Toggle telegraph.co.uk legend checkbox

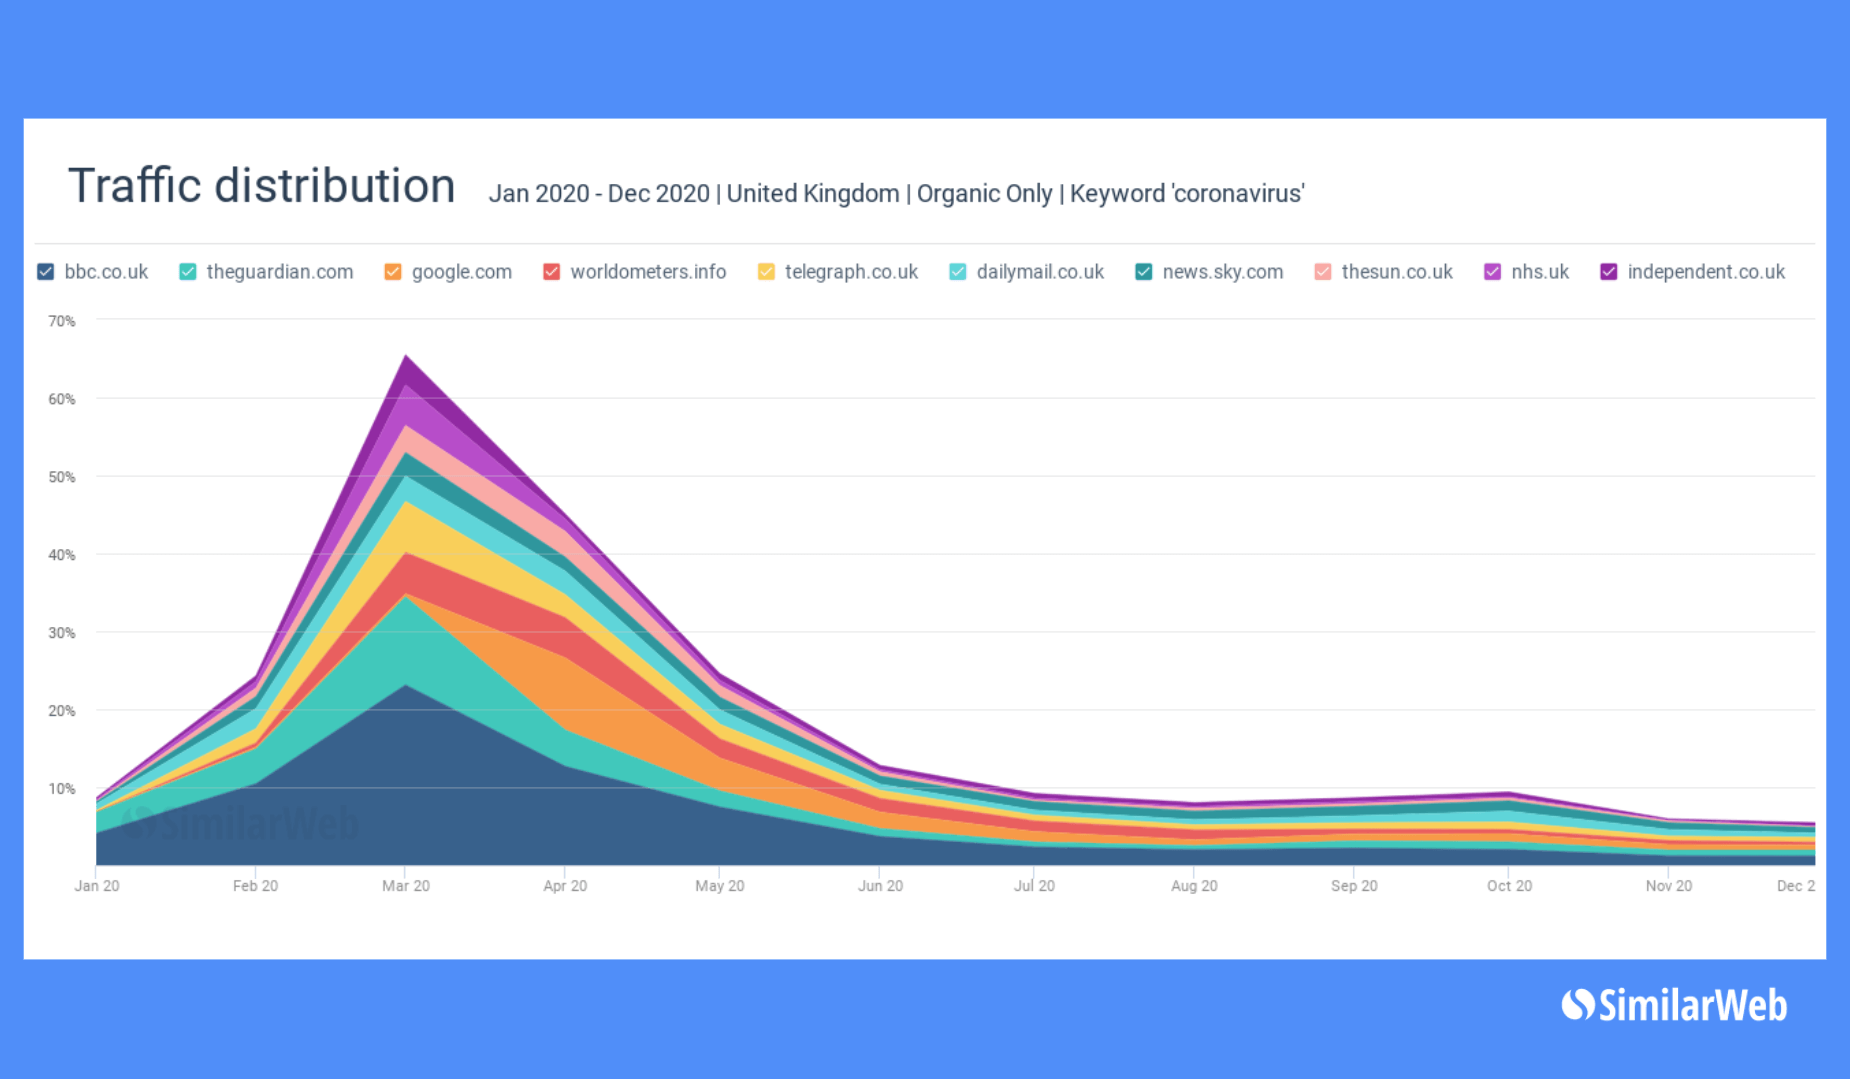[x=766, y=272]
